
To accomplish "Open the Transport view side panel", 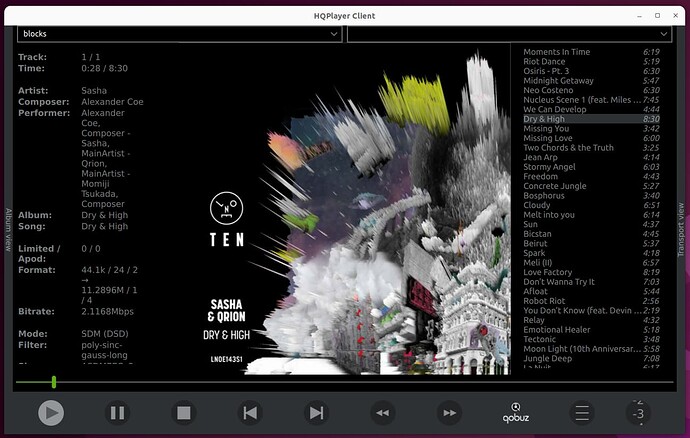I will (681, 230).
